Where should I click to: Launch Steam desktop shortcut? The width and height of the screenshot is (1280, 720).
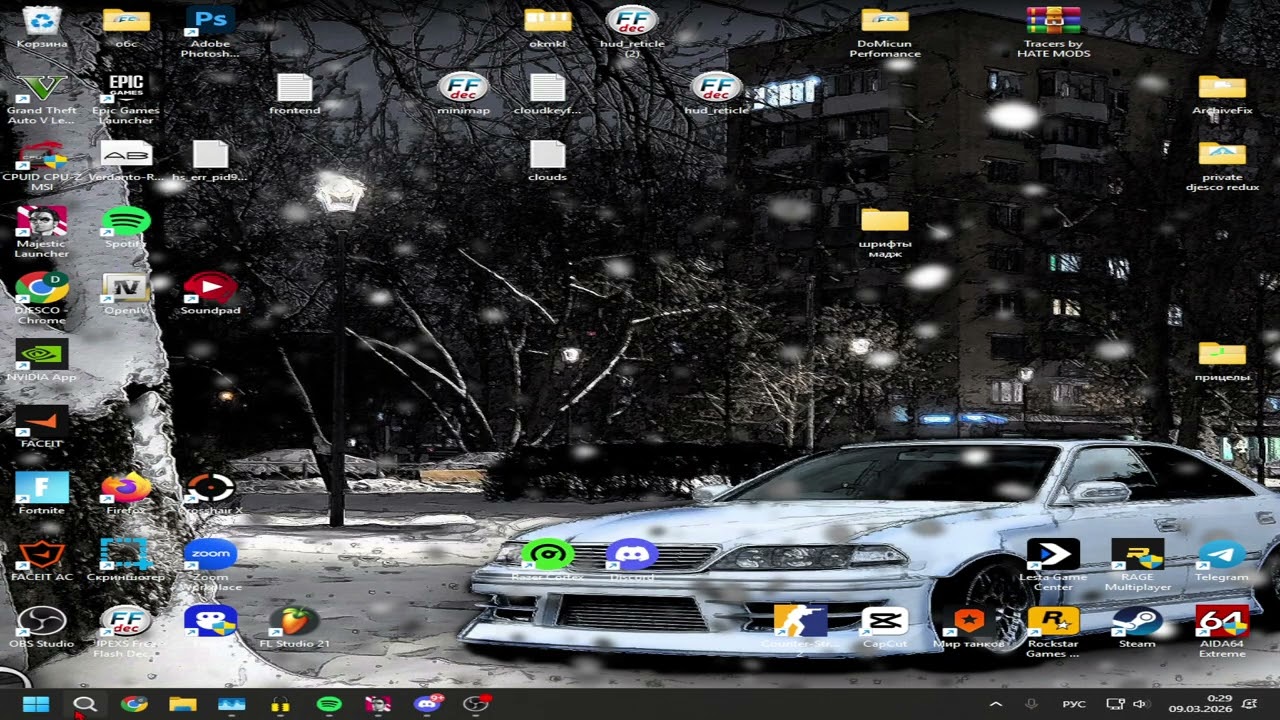click(x=1137, y=627)
